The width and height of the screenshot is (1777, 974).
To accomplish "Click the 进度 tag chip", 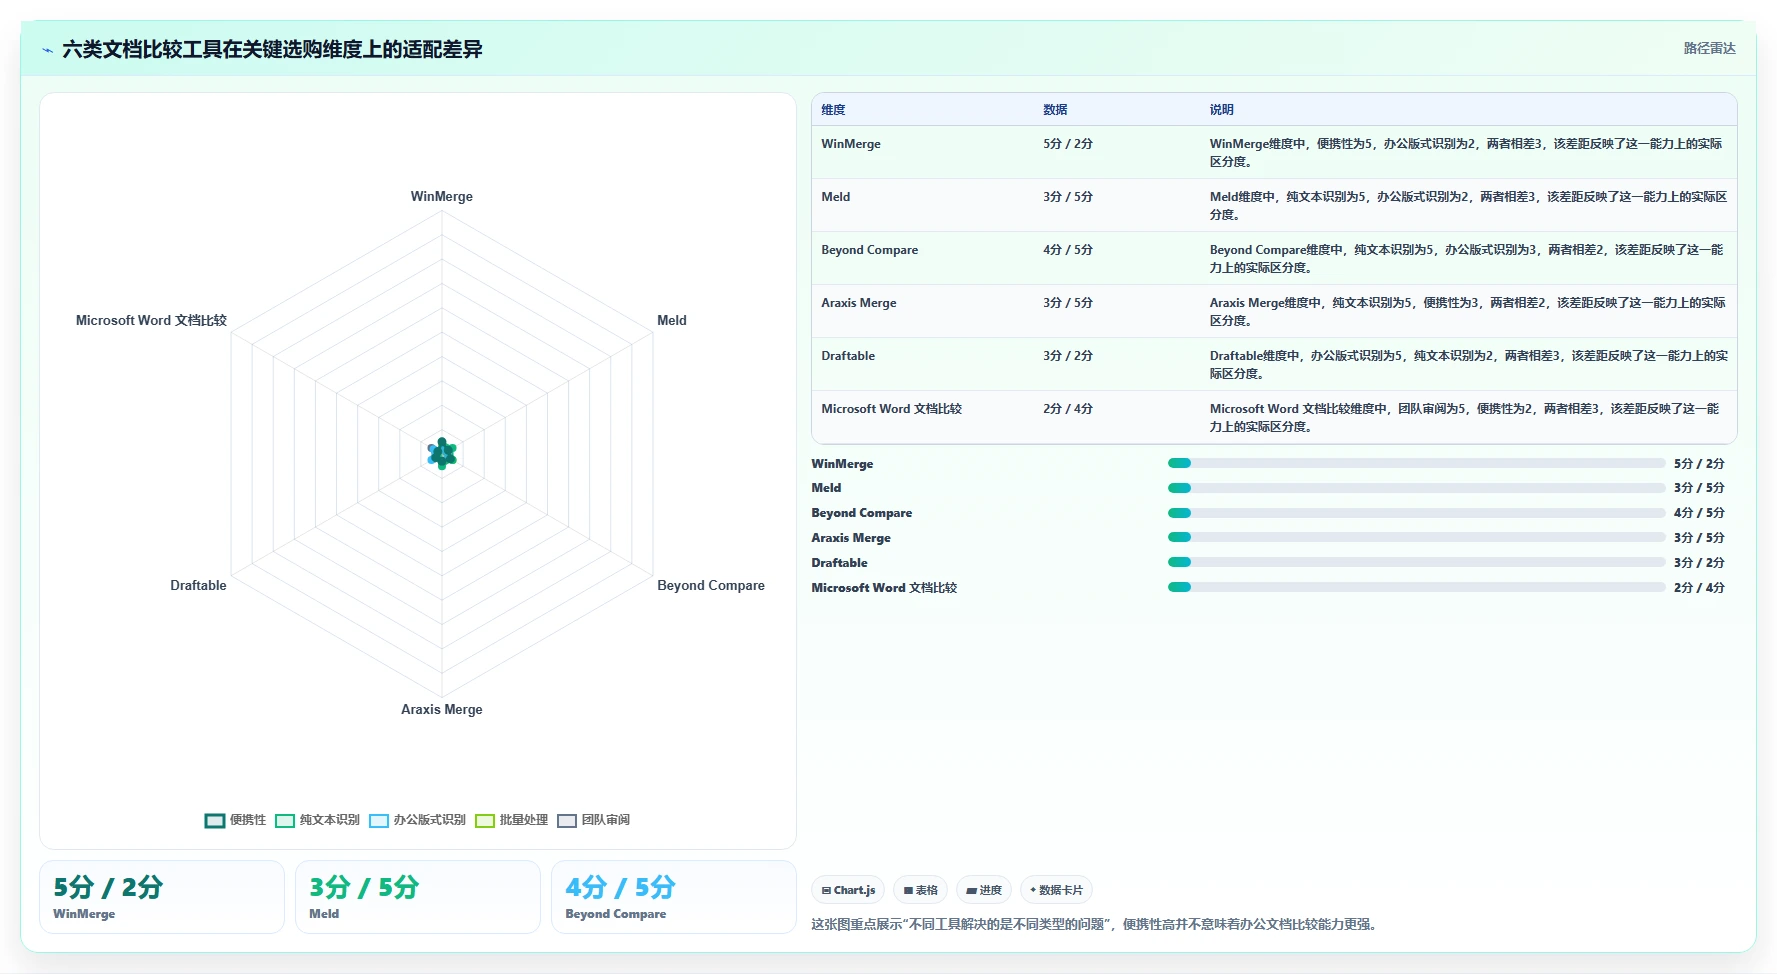I will [984, 890].
